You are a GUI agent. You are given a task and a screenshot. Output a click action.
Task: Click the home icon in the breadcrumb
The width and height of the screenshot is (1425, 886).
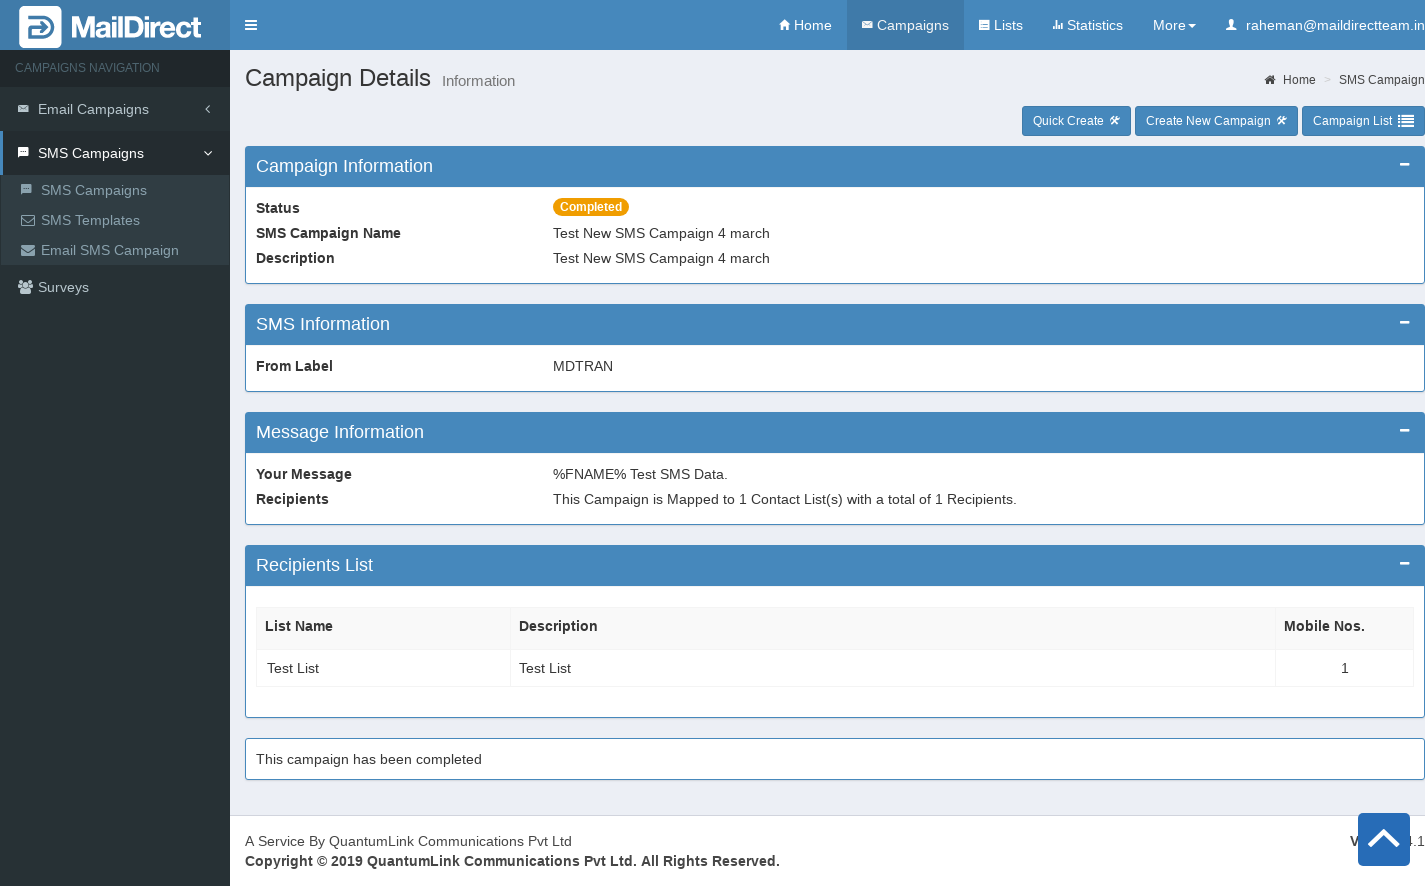(1270, 80)
